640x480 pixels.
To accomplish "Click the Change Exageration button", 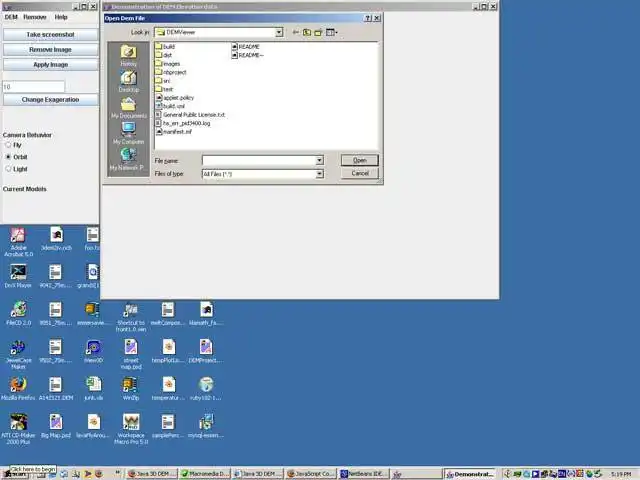I will pyautogui.click(x=50, y=100).
